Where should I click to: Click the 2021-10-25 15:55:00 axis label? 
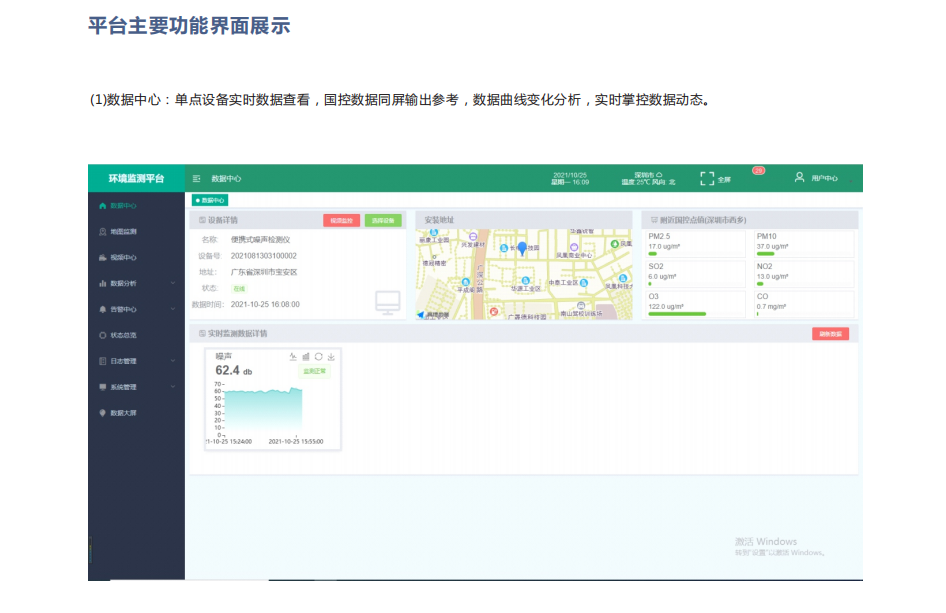coord(296,442)
